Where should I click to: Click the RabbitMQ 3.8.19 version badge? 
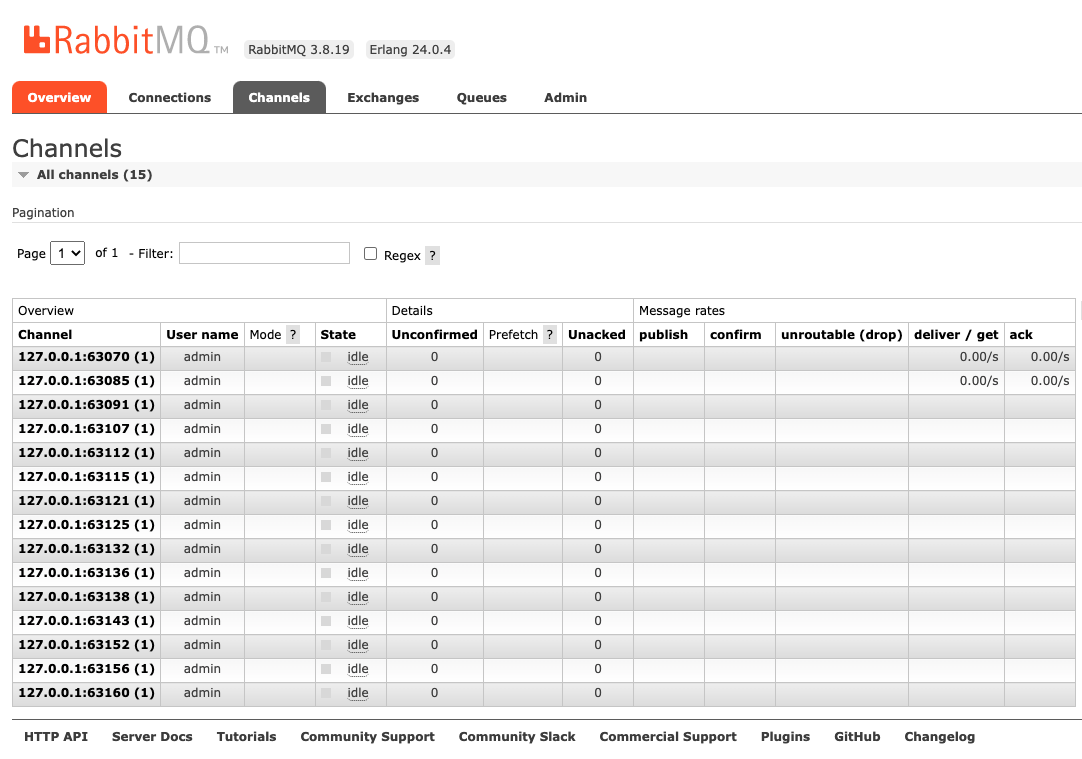pyautogui.click(x=299, y=50)
